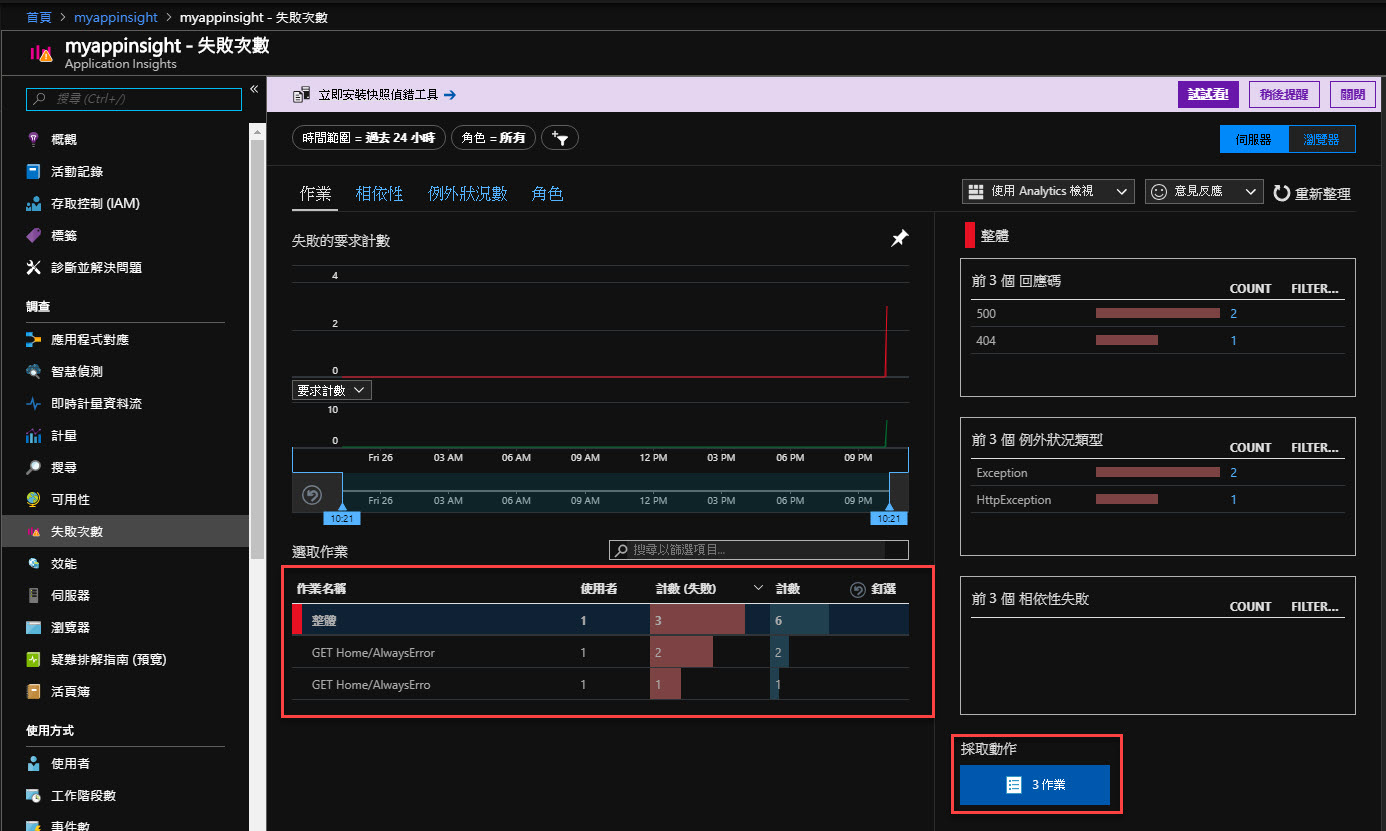Screen dimensions: 1386x831
Task: Select the 可用性 availability globe icon
Action: coord(34,499)
